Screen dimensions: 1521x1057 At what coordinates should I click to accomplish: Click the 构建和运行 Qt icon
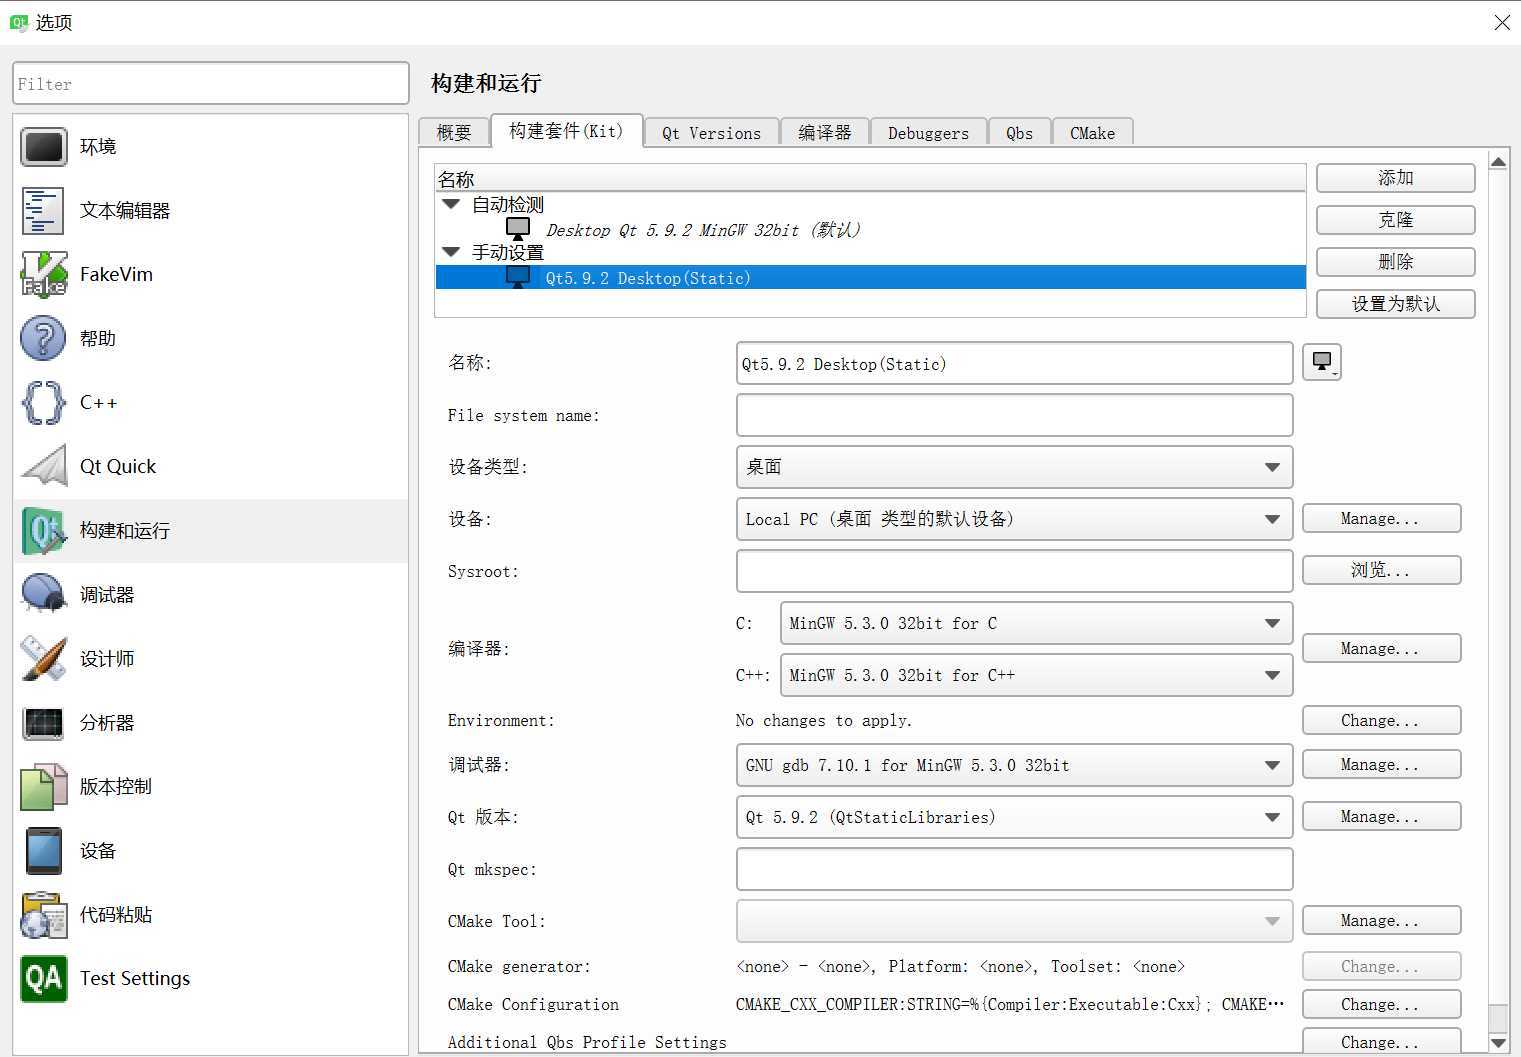pyautogui.click(x=43, y=531)
